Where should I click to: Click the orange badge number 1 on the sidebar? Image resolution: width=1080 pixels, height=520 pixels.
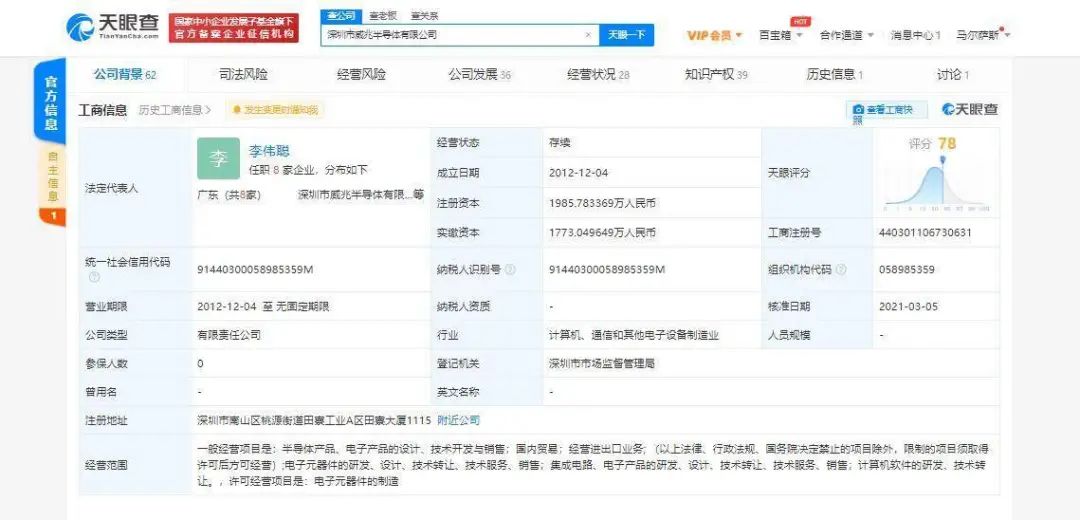[52, 217]
